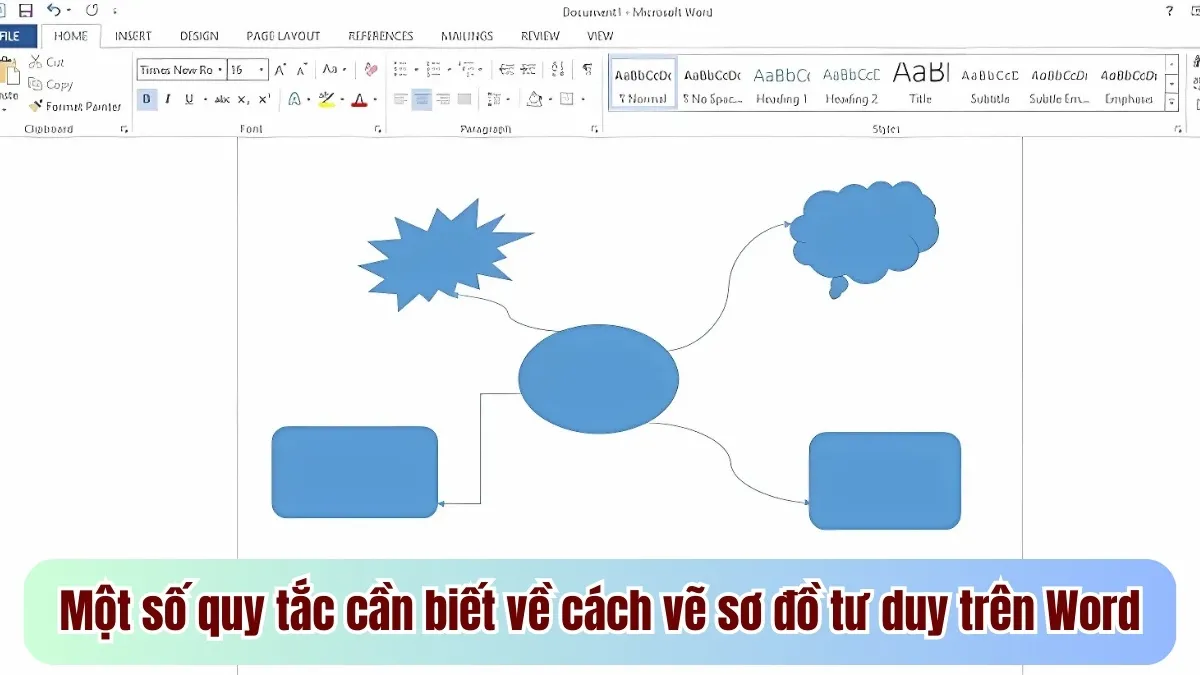Viewport: 1200px width, 675px height.
Task: Open the Change Case Aa dropdown
Action: (x=333, y=70)
